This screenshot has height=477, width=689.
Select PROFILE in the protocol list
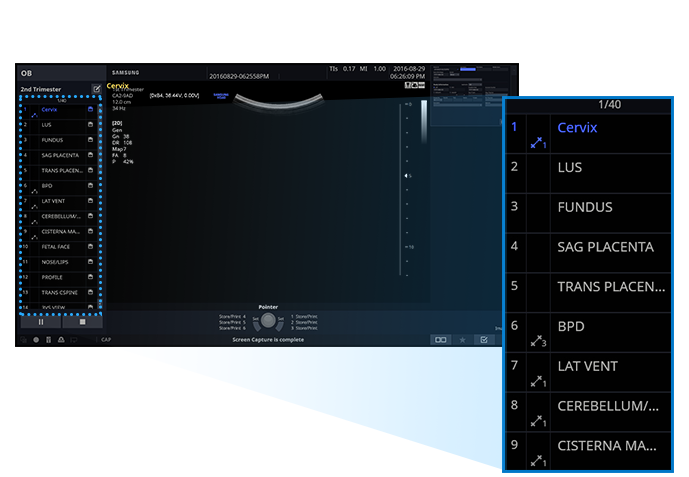coord(52,277)
